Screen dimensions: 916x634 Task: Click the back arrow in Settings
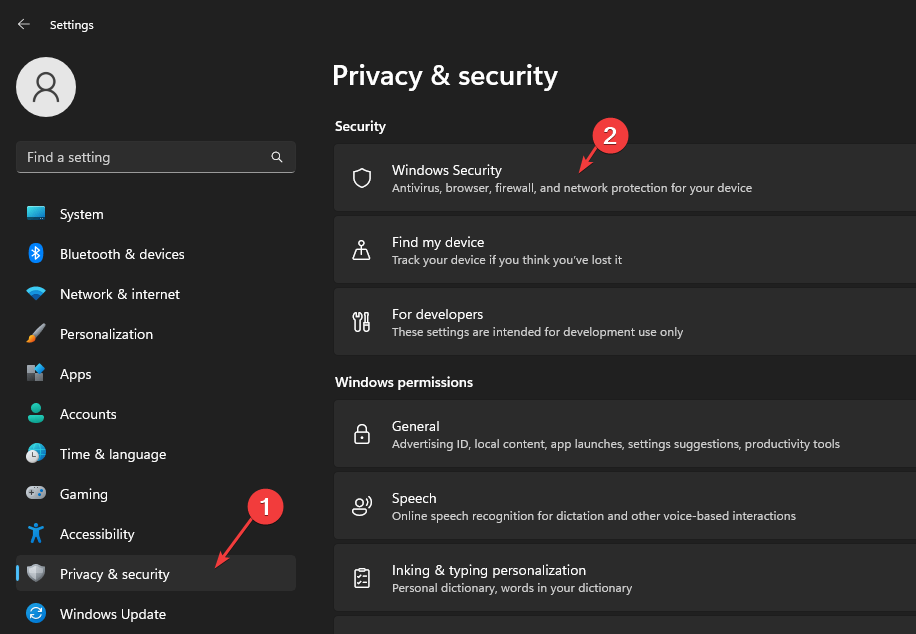(x=23, y=24)
